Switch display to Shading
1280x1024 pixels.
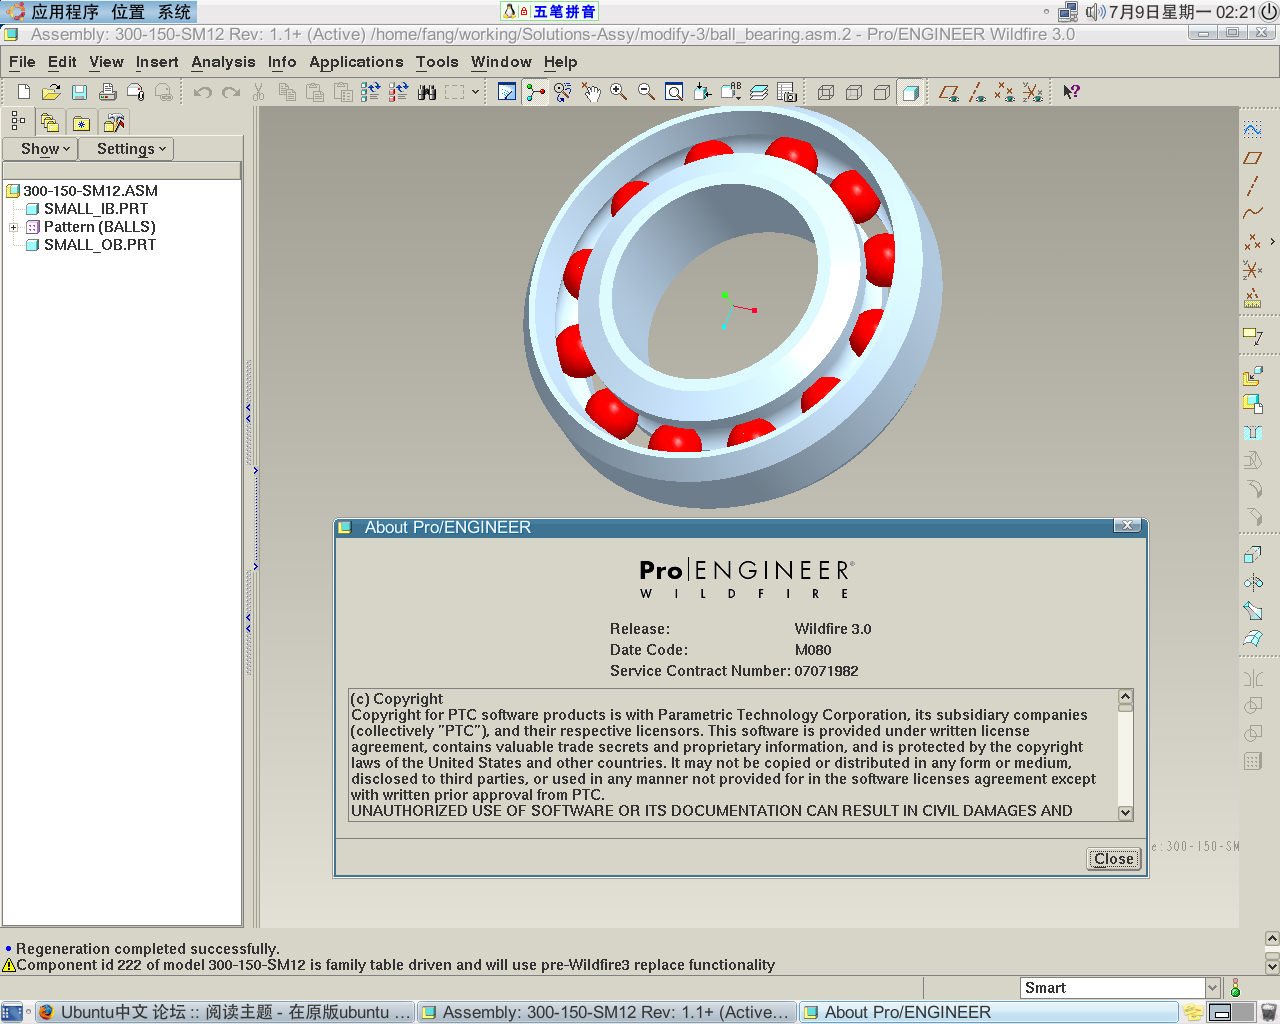click(x=910, y=92)
